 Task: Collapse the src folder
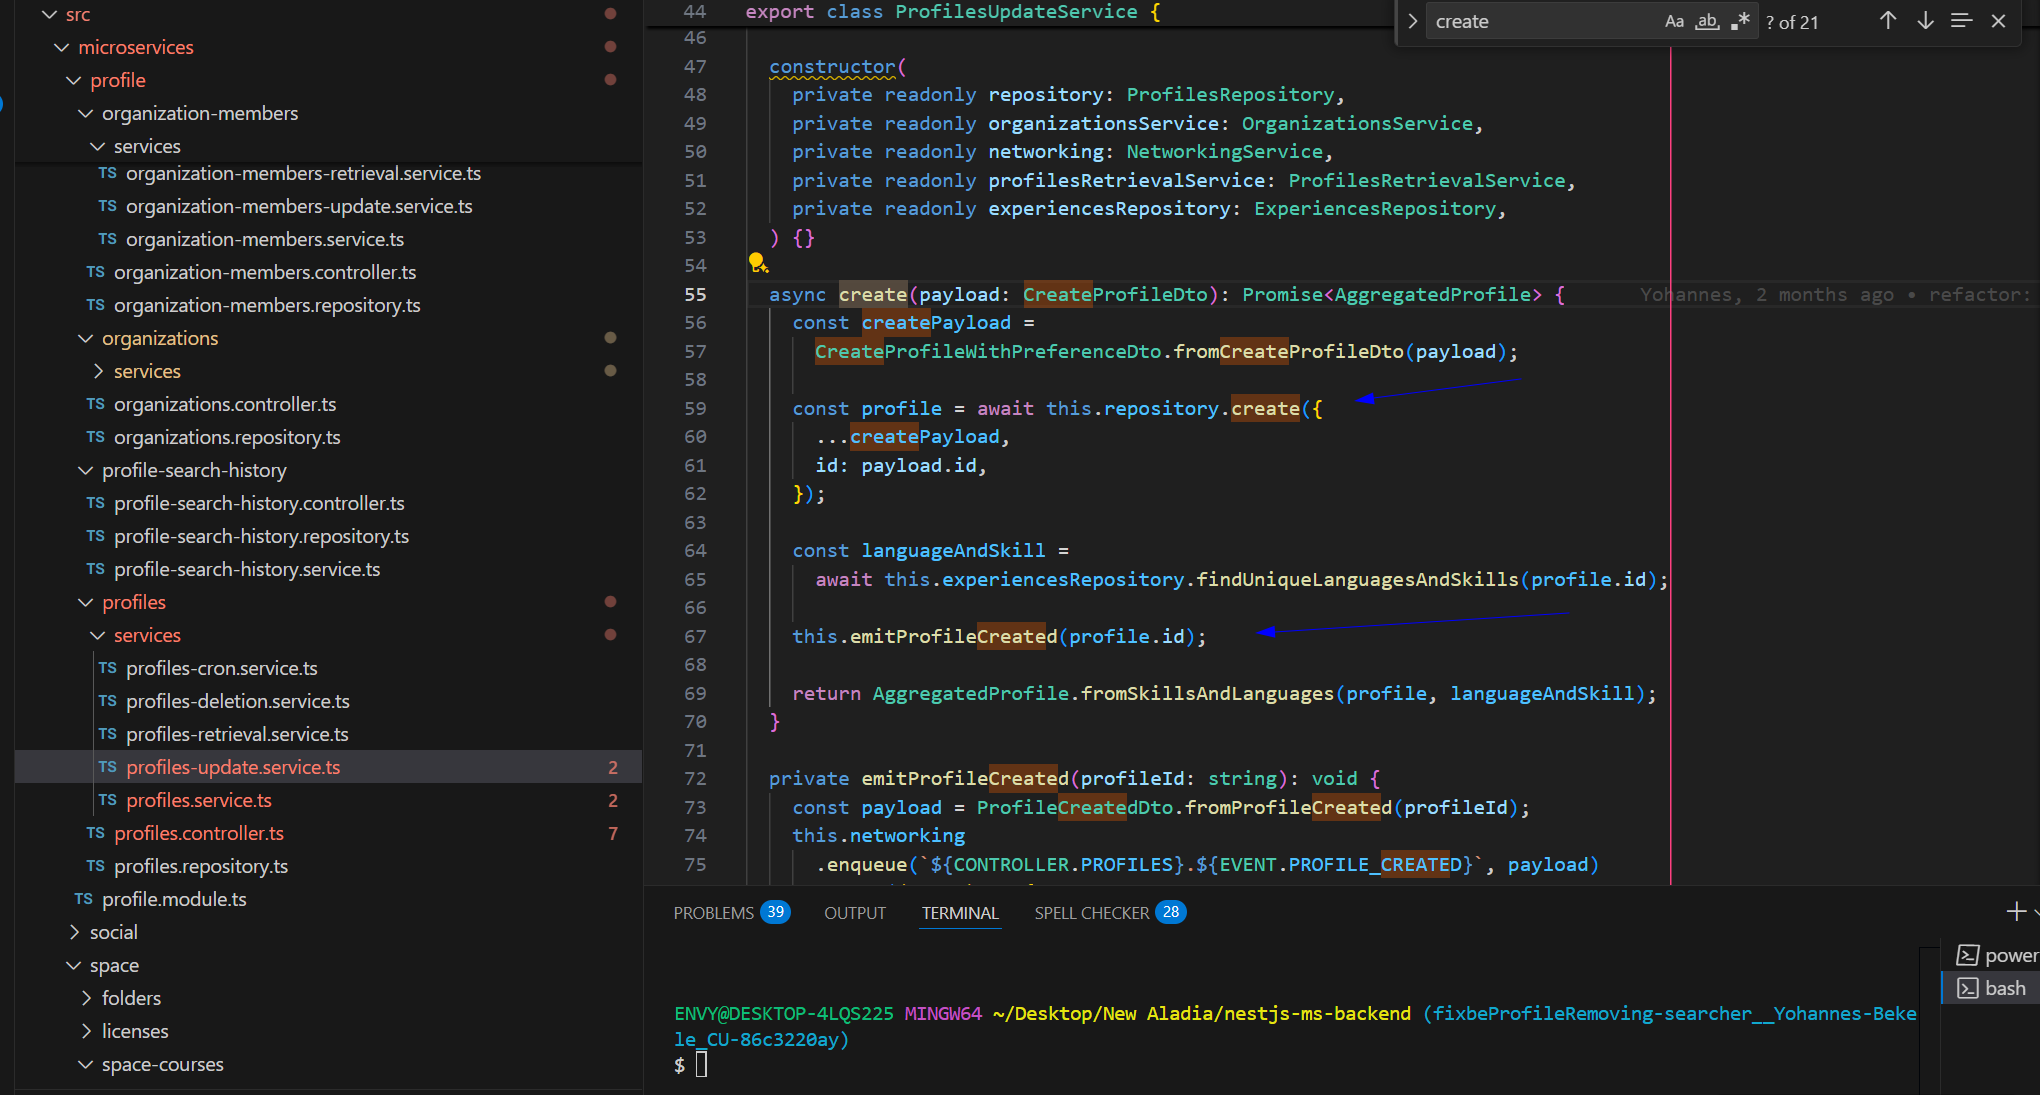click(x=50, y=14)
